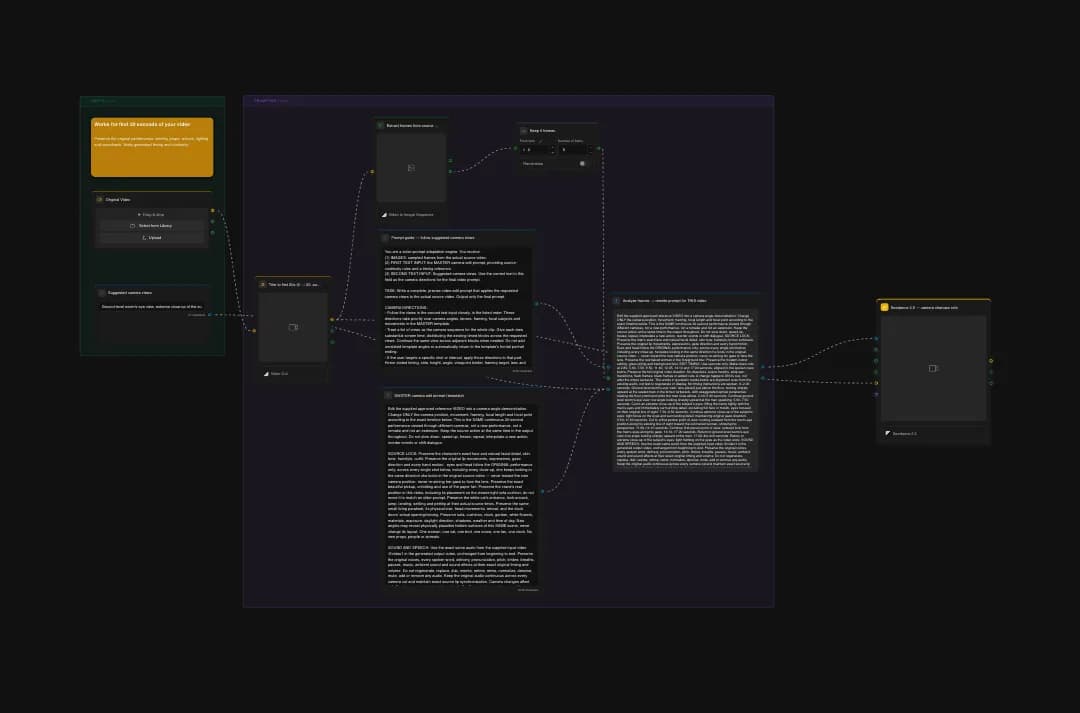
Task: Click the orange sticky note about first 10 seconds
Action: 152,147
